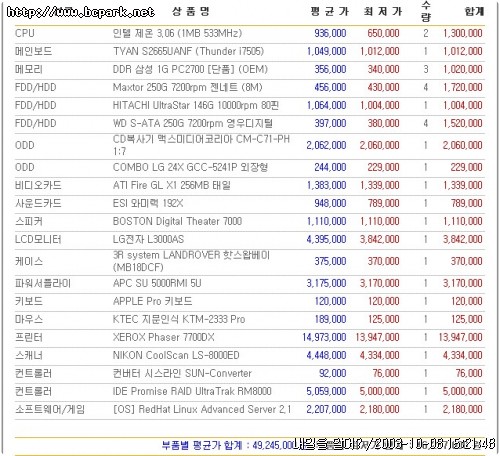Select product HITACHI UltraStar 146G 10000rpm
Viewport: 500px width, 456px height.
(196, 105)
